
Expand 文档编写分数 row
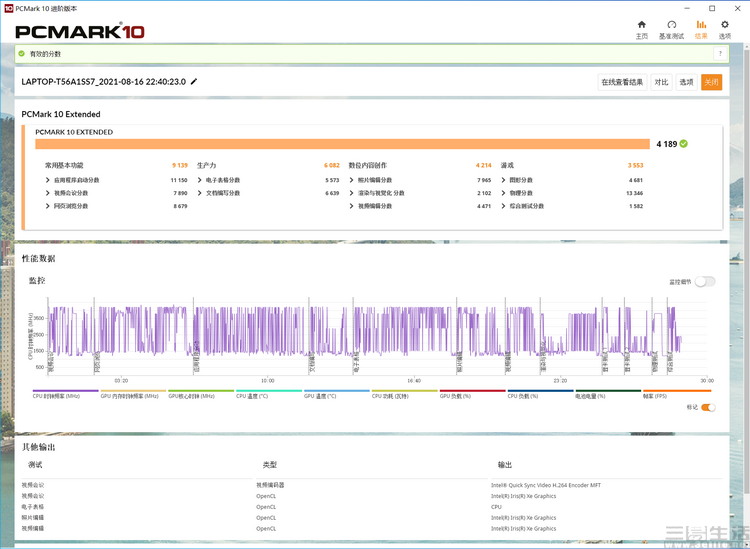pyautogui.click(x=200, y=193)
